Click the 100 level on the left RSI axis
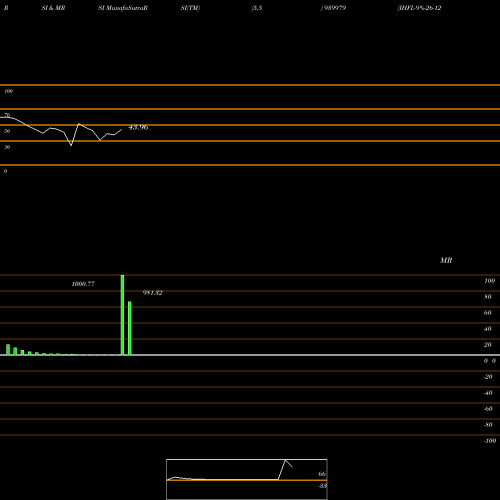This screenshot has width=500, height=500. [8, 91]
